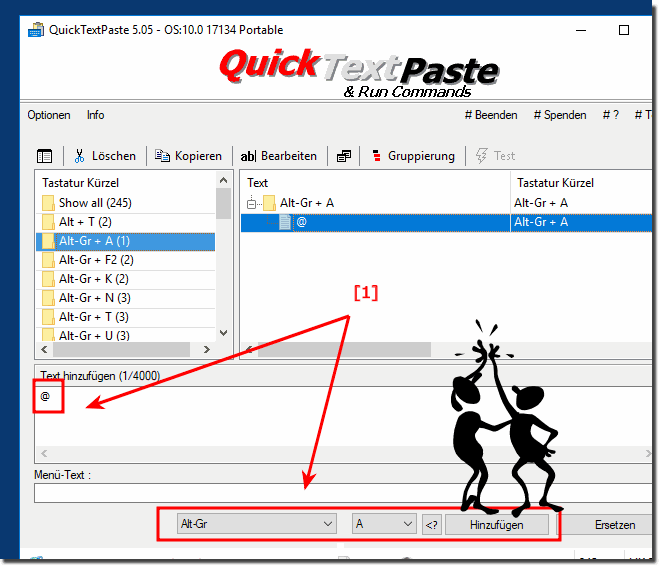Click Alt-Gr + A shortcut cell in selected row
Image resolution: width=659 pixels, height=566 pixels.
tap(582, 222)
